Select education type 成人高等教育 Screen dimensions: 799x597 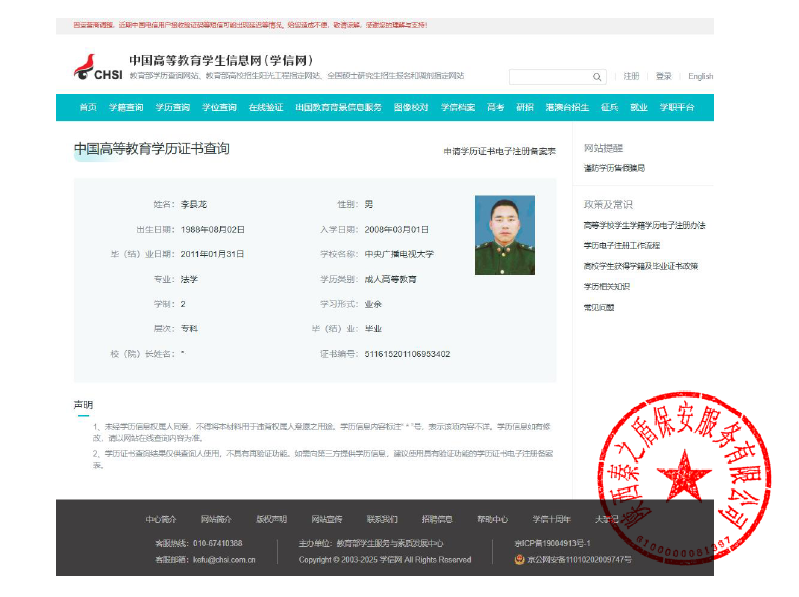tap(390, 279)
